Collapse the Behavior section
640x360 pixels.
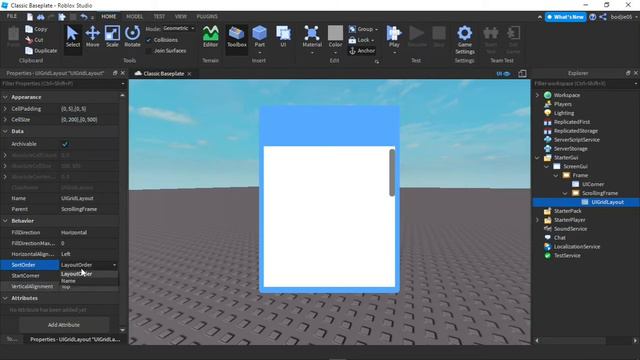click(x=5, y=221)
